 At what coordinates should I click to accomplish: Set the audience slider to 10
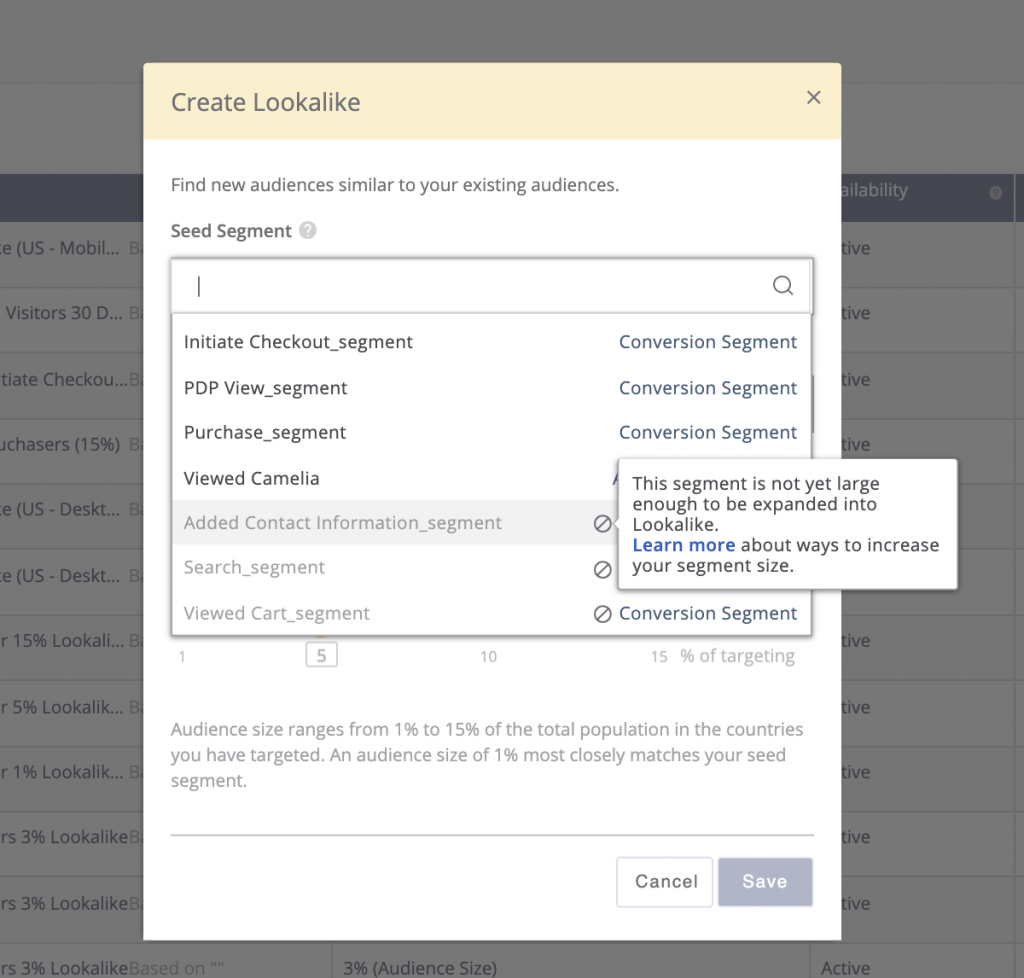[488, 656]
